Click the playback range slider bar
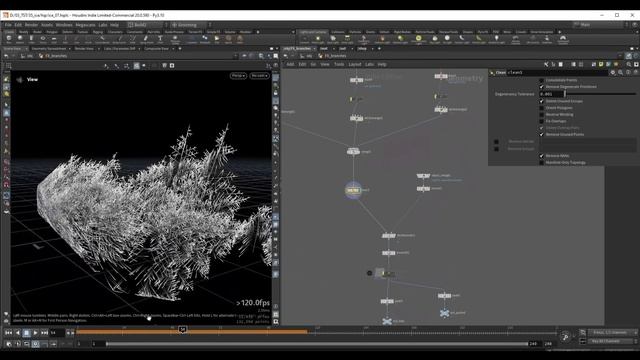The image size is (640, 360). (x=317, y=344)
